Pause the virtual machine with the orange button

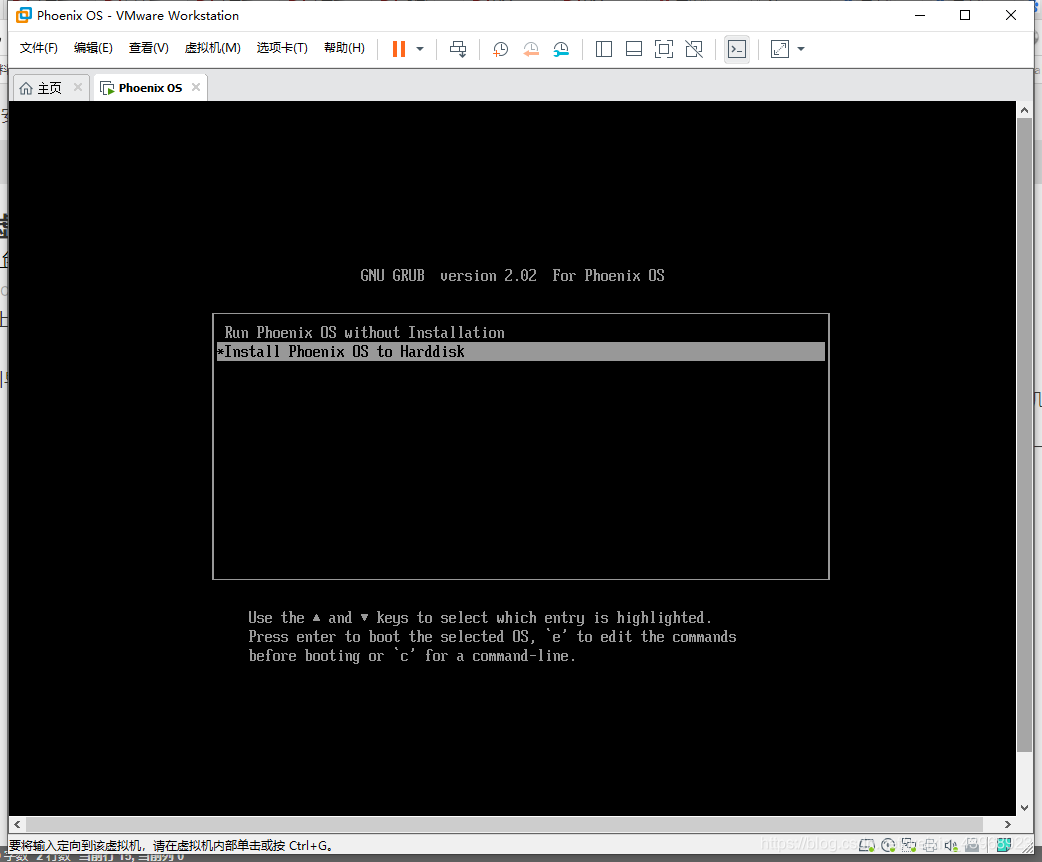(x=399, y=49)
